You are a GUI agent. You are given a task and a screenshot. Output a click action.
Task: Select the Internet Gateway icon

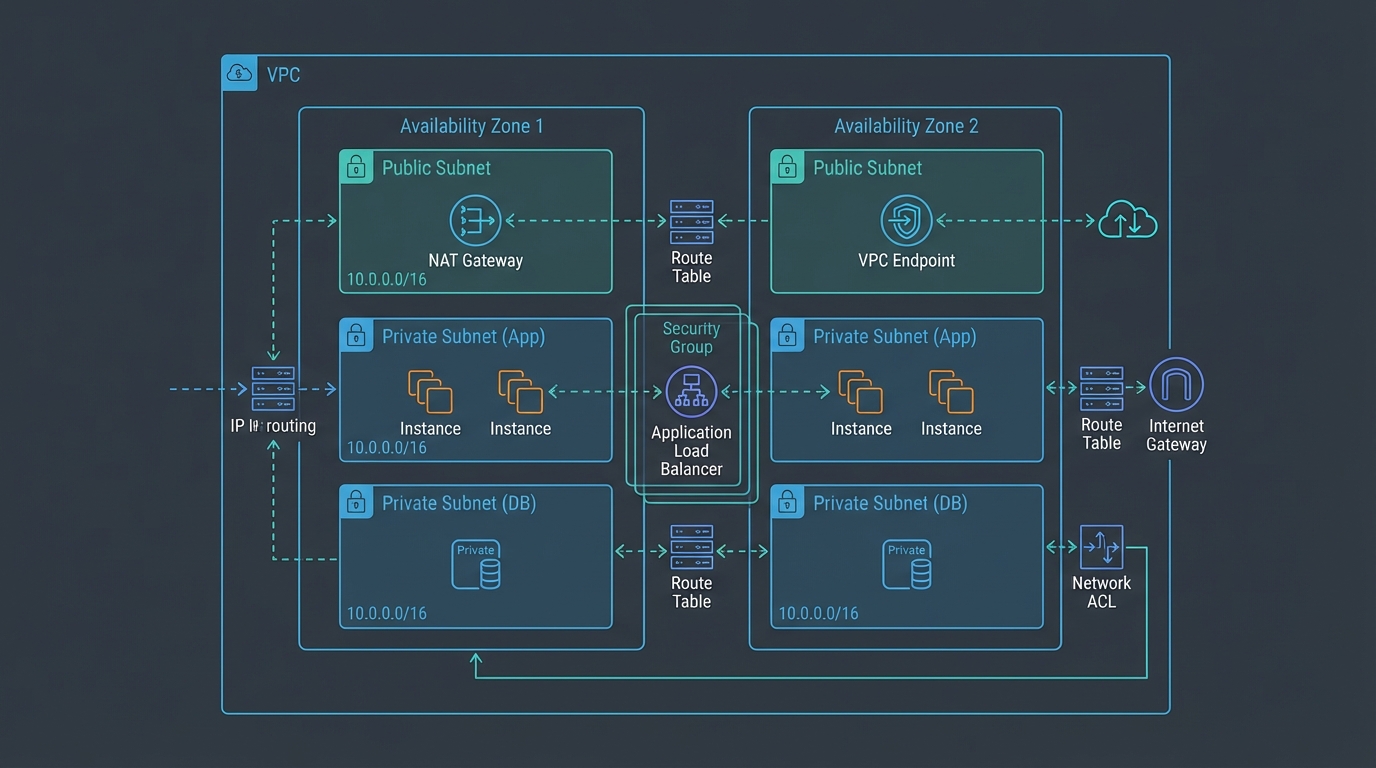1176,383
